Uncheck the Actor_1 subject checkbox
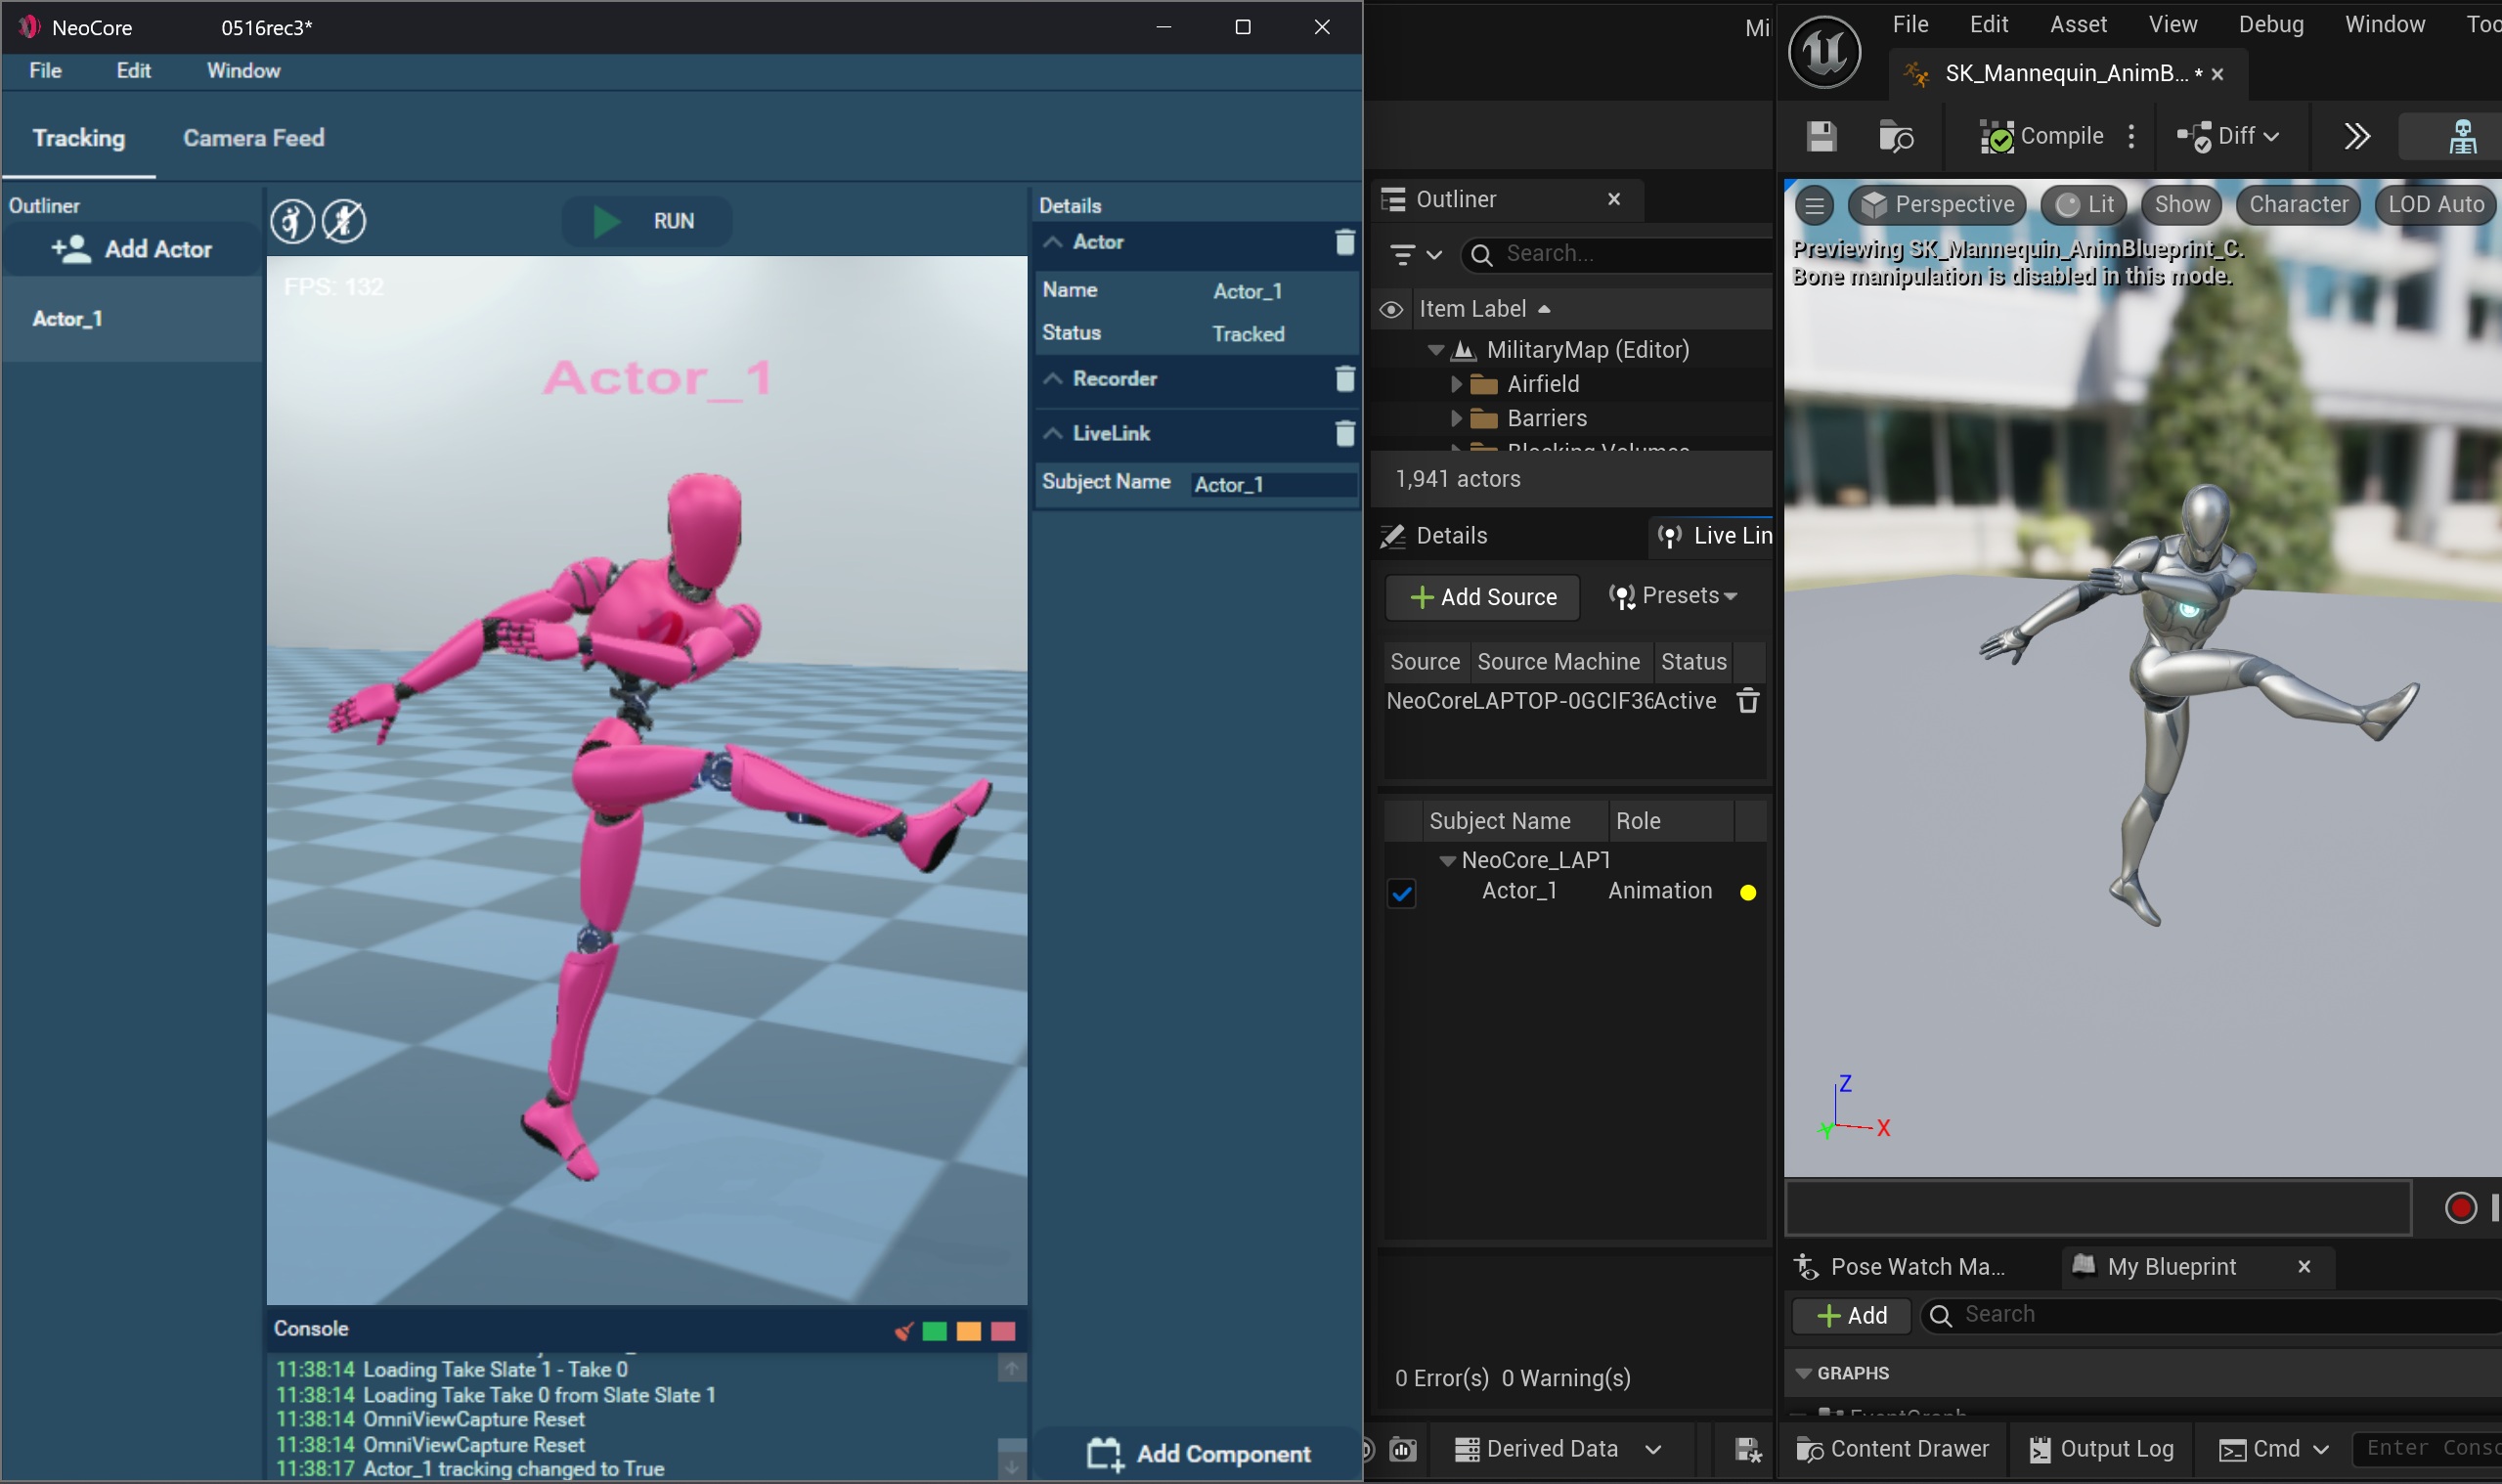 tap(1401, 892)
